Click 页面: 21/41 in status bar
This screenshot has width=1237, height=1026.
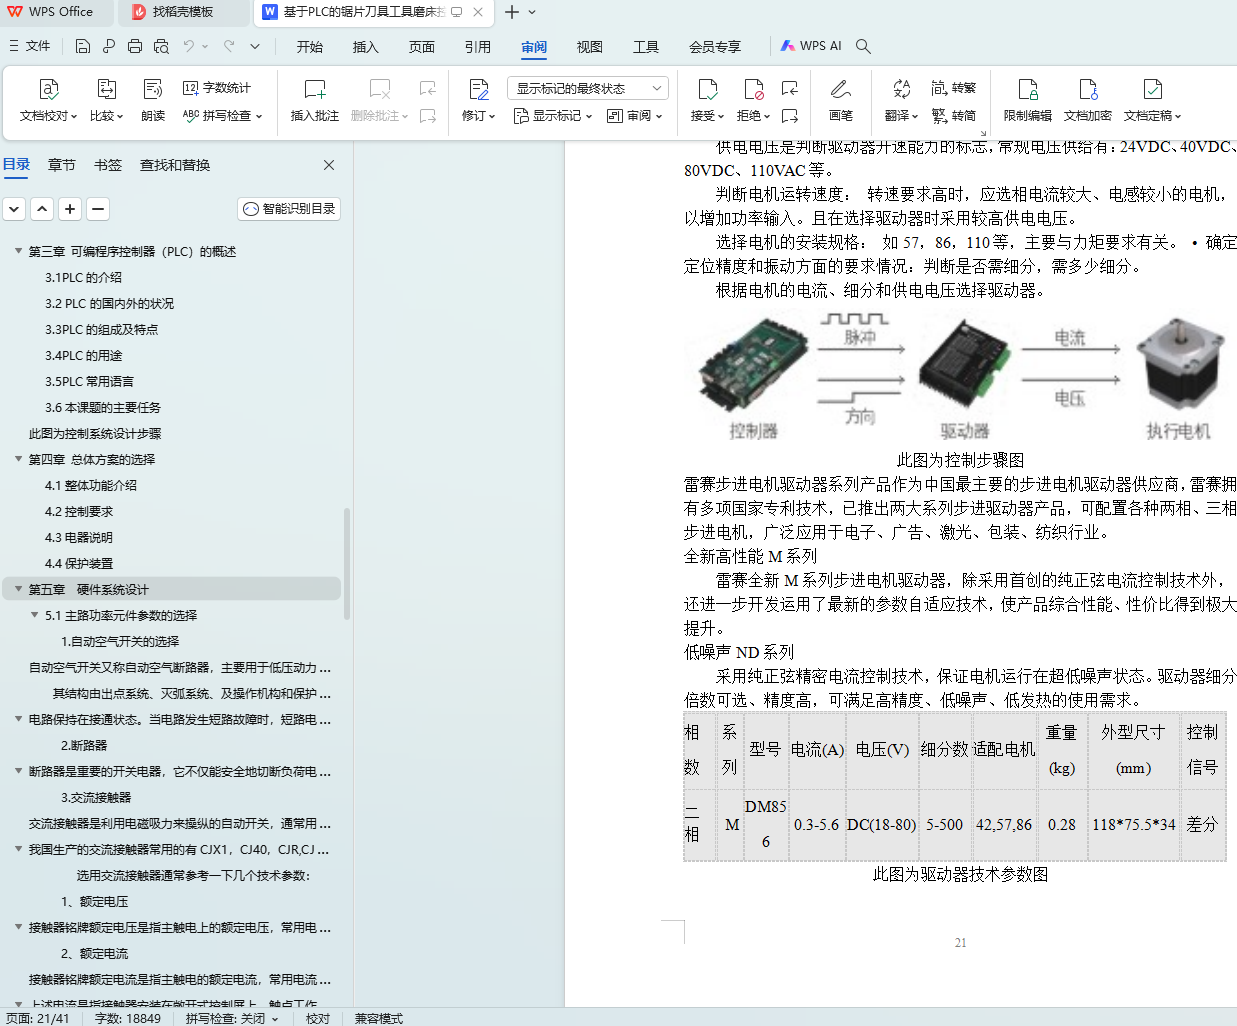click(x=38, y=1018)
